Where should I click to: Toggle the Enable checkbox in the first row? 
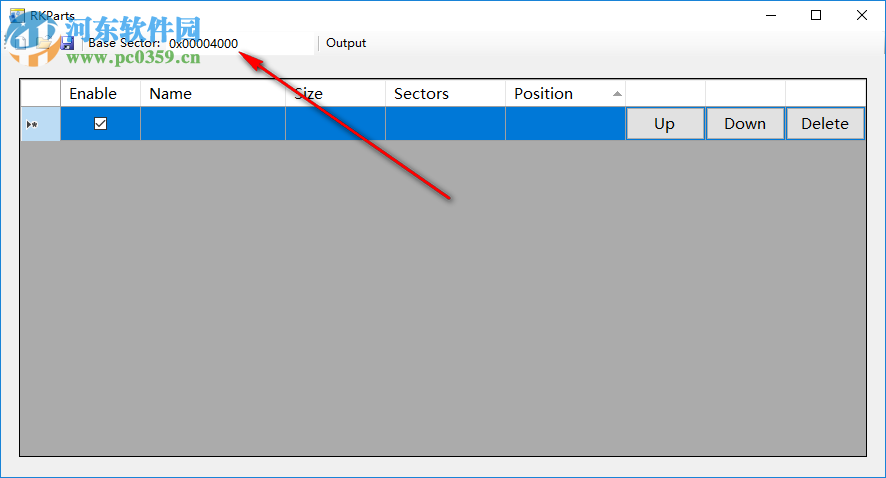click(100, 124)
